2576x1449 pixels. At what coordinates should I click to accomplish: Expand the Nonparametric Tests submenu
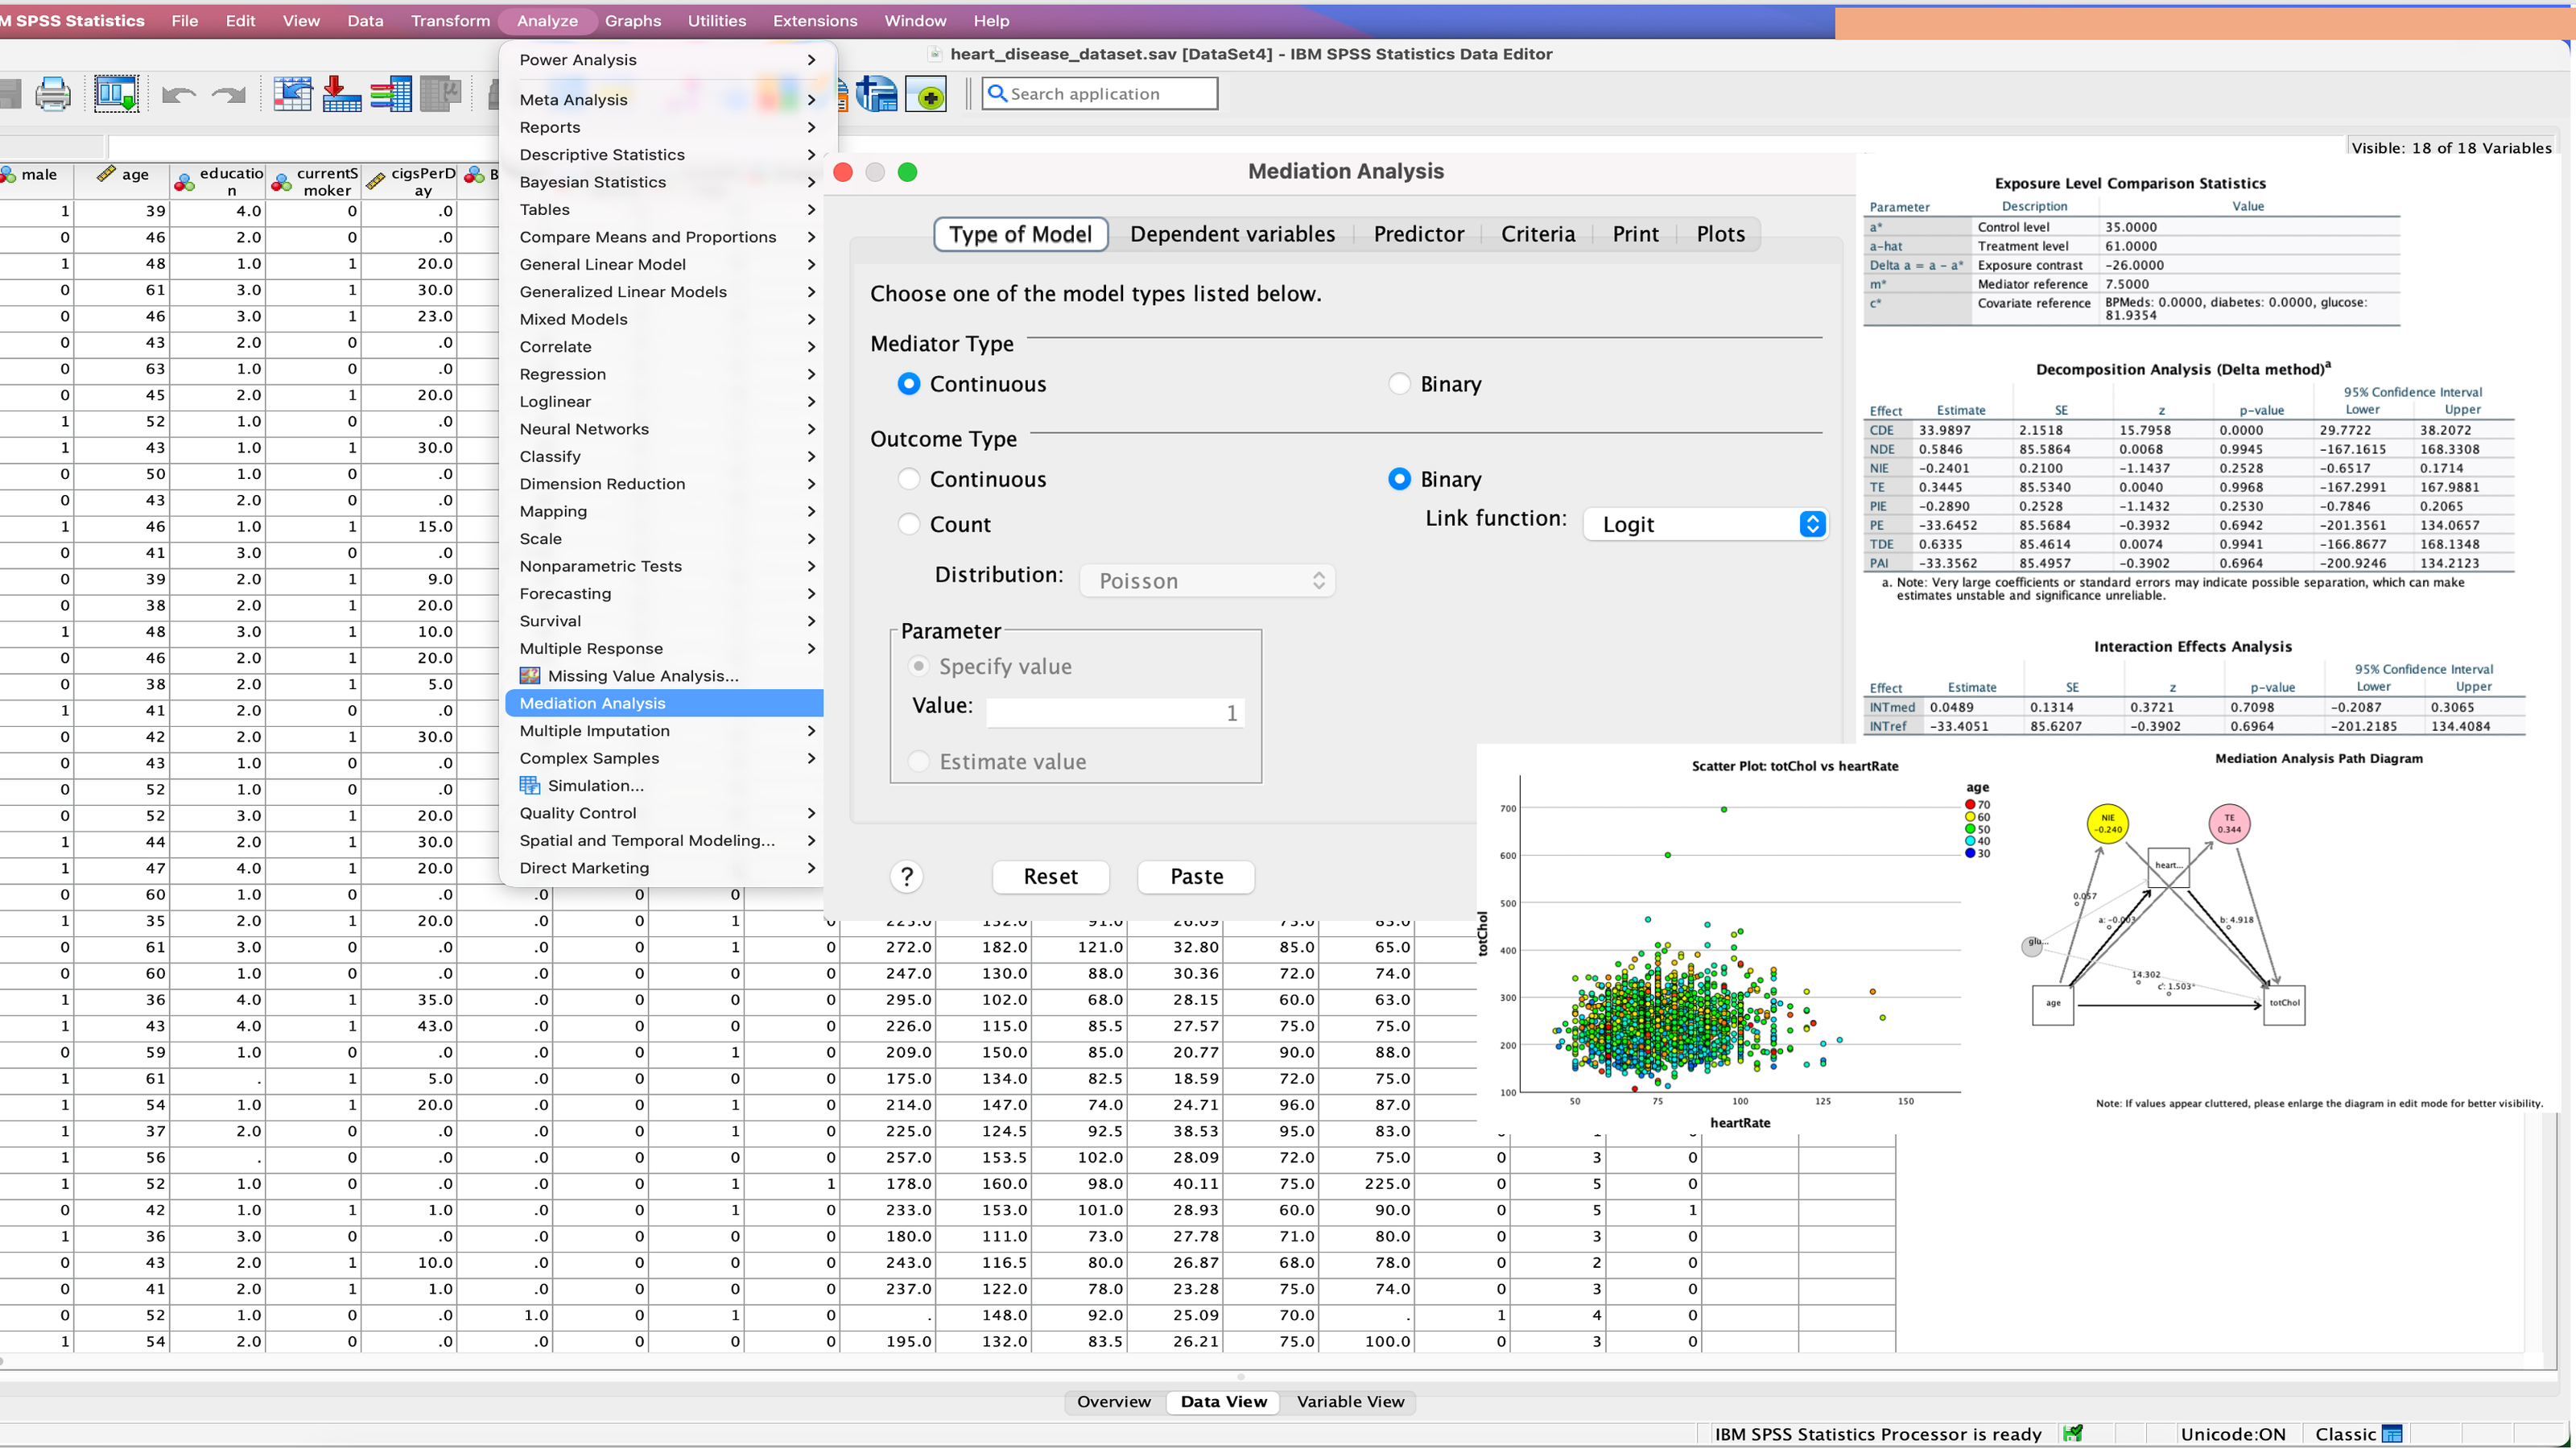point(667,566)
